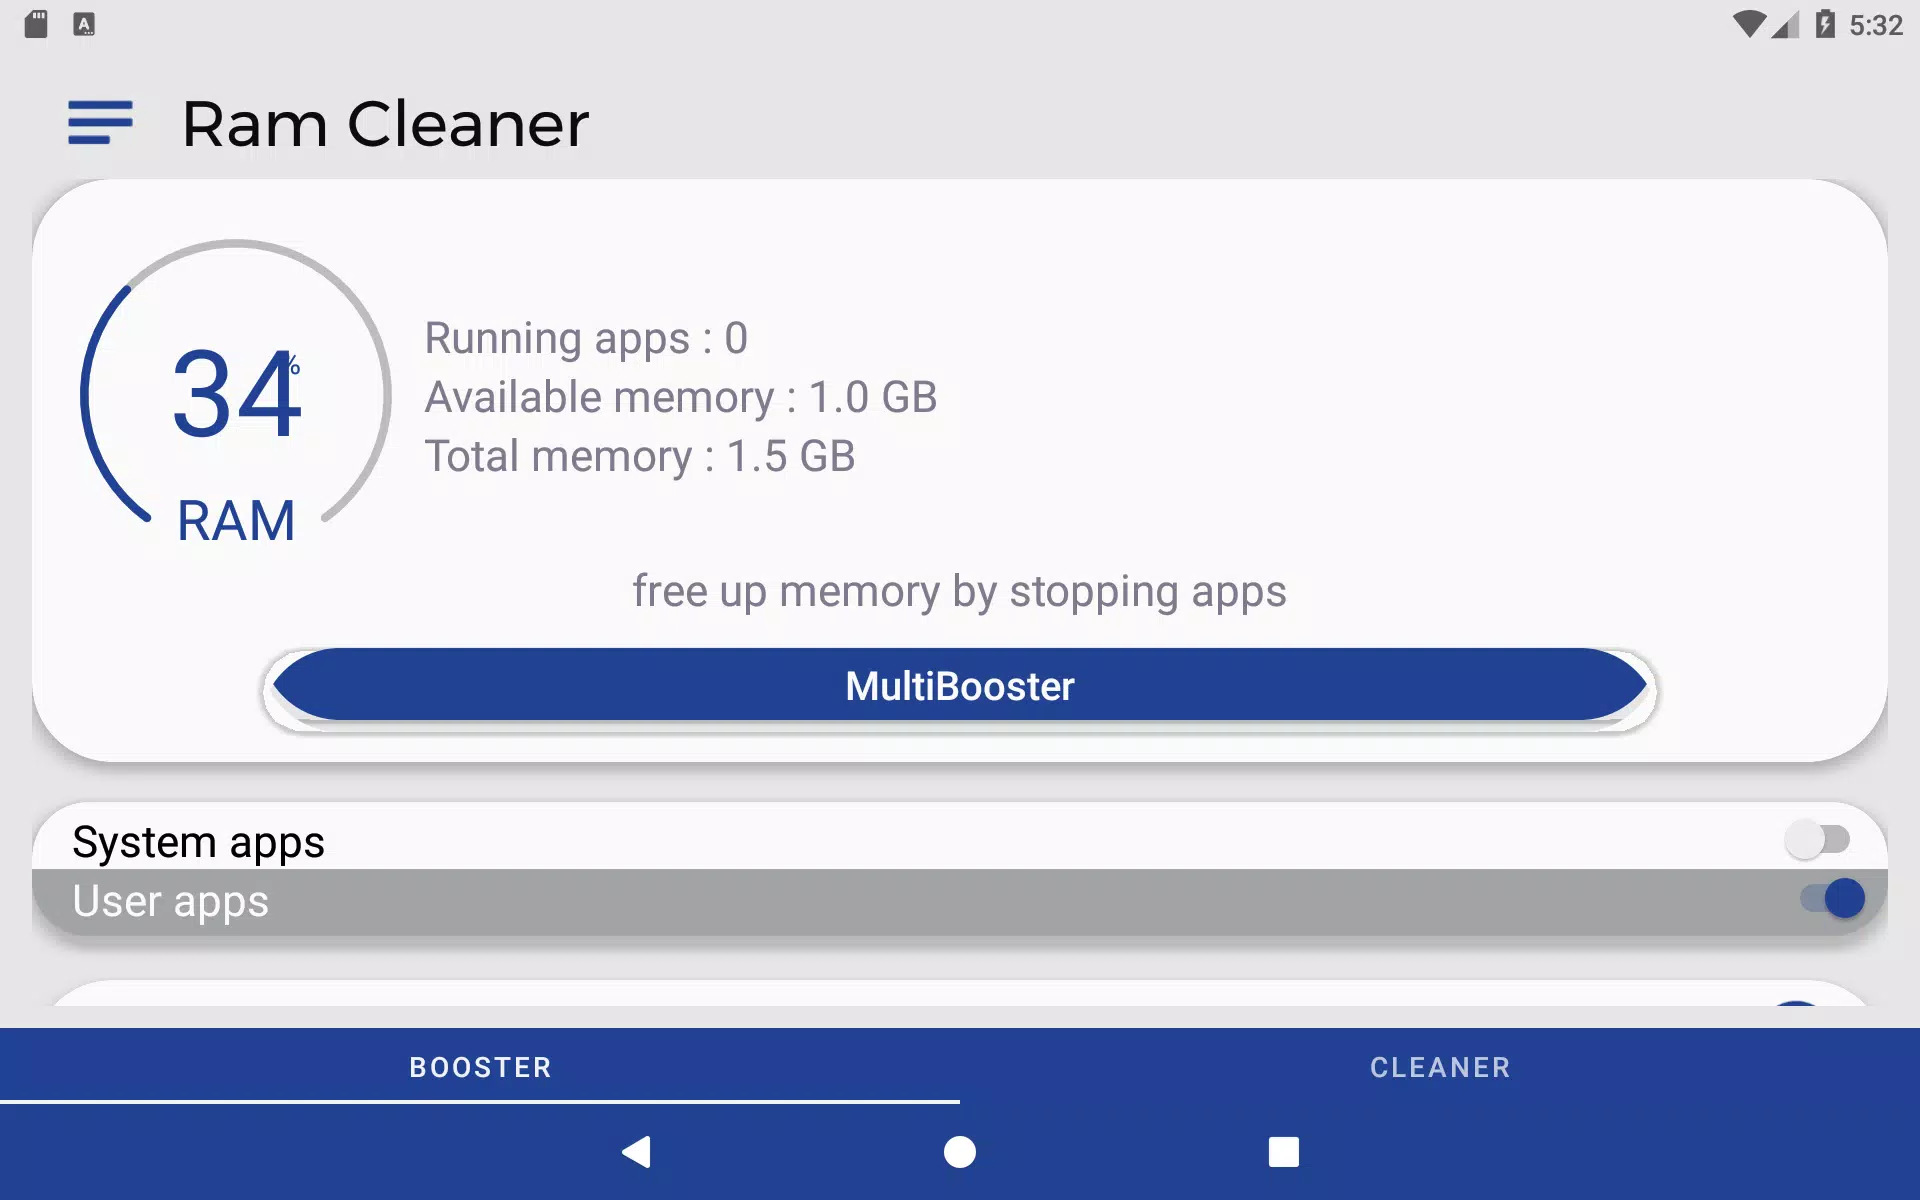Tap the cellular signal strength icon
The height and width of the screenshot is (1200, 1920).
coord(1786,24)
